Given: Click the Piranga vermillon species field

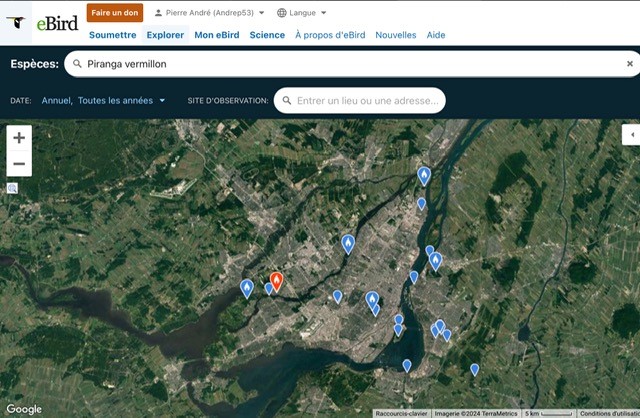Looking at the screenshot, I should (350, 64).
